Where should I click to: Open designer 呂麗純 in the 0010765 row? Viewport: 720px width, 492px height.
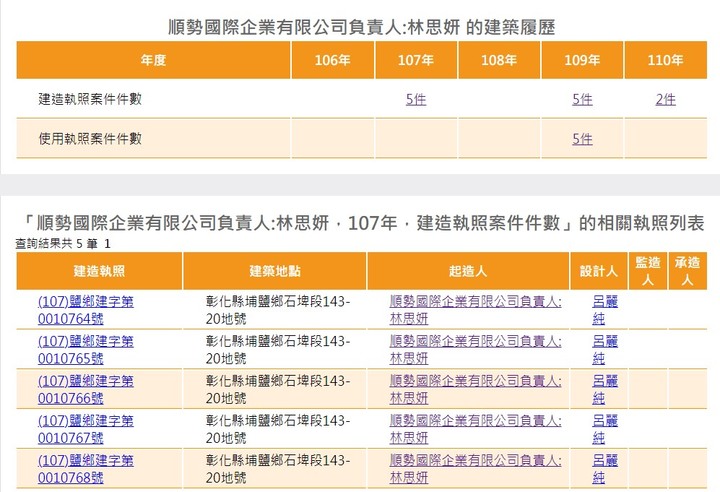605,350
